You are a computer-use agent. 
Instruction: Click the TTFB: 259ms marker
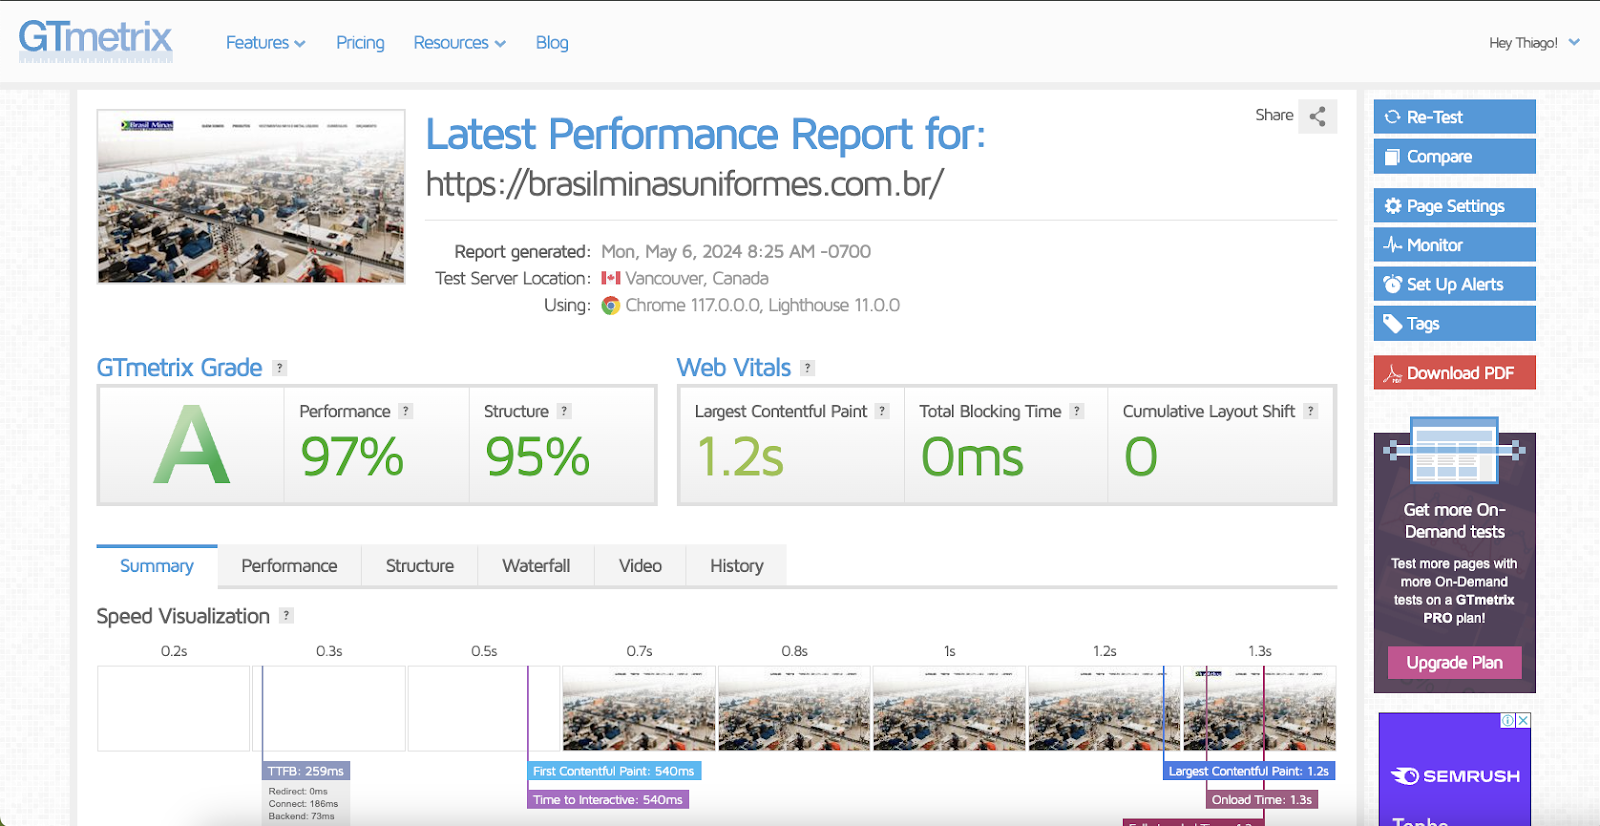coord(306,771)
